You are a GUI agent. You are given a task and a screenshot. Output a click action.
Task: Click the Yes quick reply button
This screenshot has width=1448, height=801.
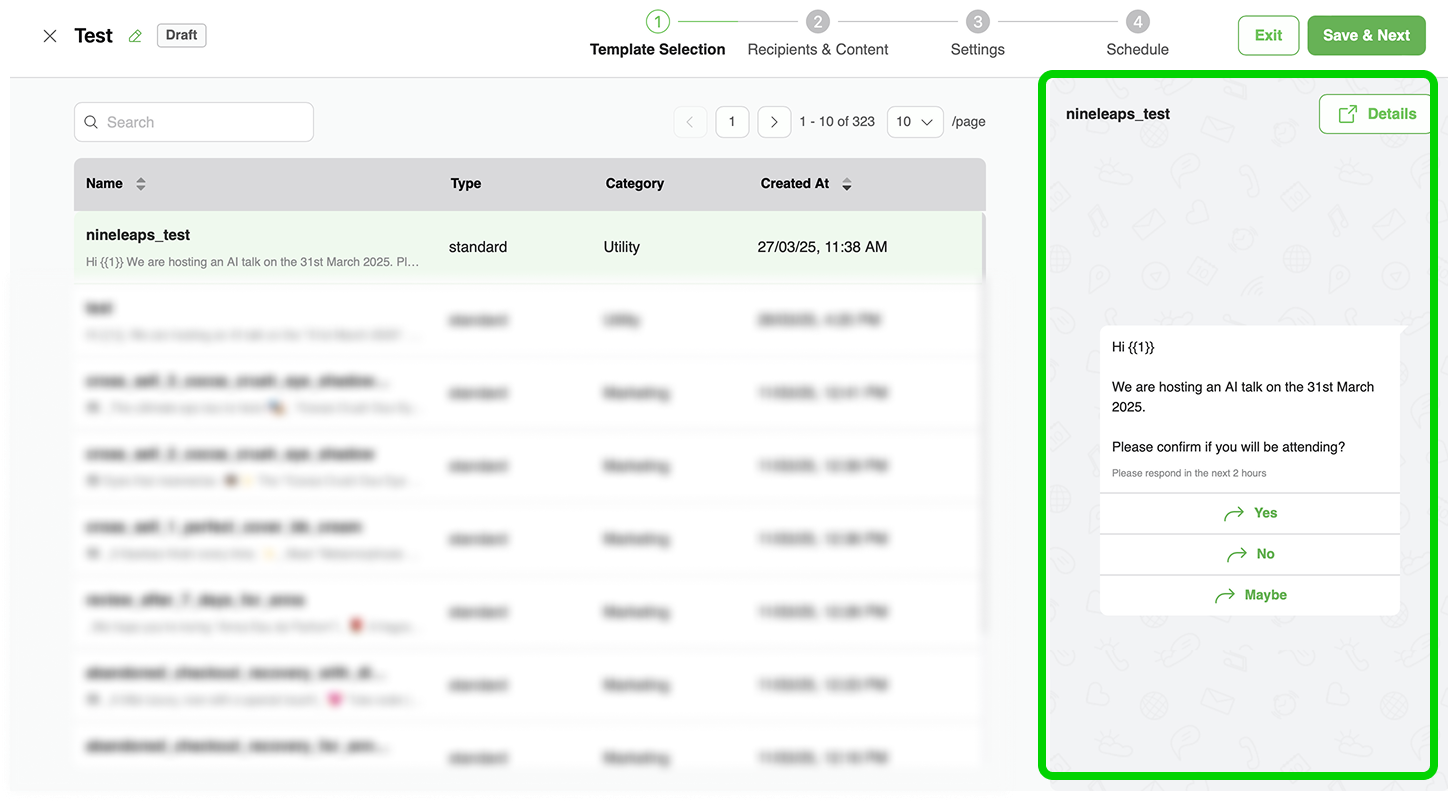[x=1249, y=513]
